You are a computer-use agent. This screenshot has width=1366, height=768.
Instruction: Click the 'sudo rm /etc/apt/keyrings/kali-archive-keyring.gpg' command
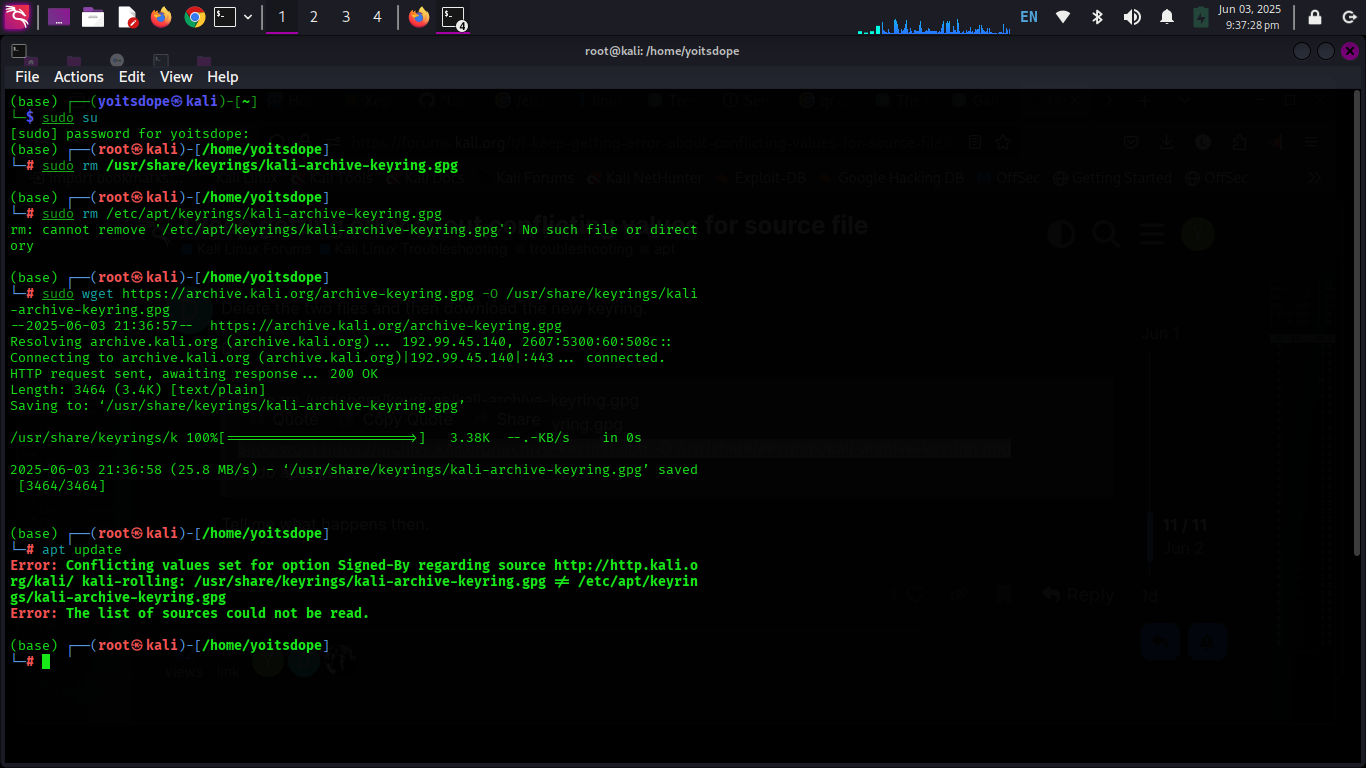(x=242, y=213)
